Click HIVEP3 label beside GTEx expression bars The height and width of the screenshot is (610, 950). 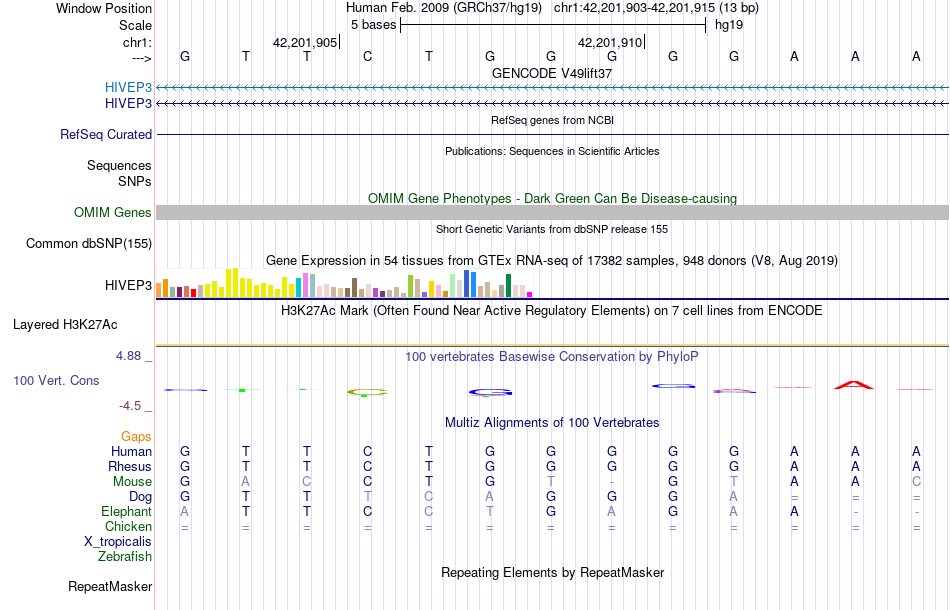tap(128, 285)
